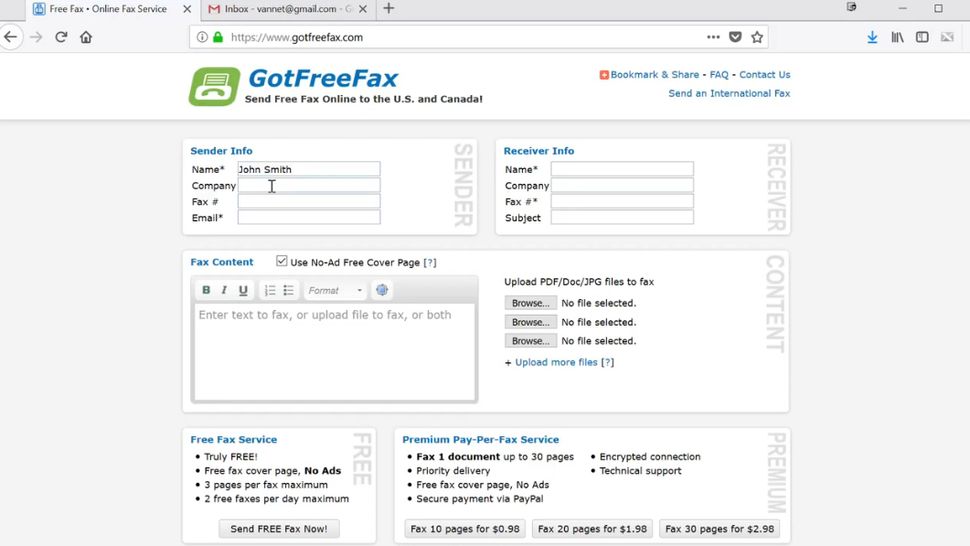Click the second Browse... file button
Screen dimensions: 970x546
pyautogui.click(x=530, y=322)
